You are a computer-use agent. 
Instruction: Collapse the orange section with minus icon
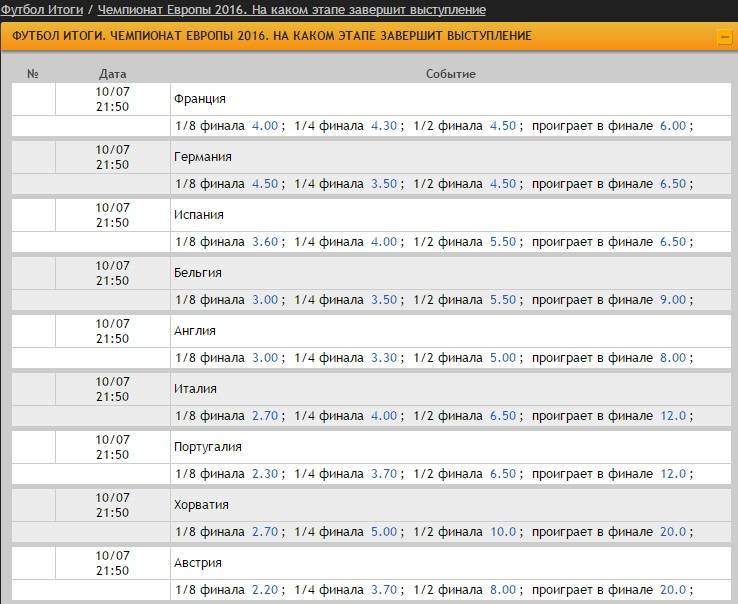click(x=724, y=37)
